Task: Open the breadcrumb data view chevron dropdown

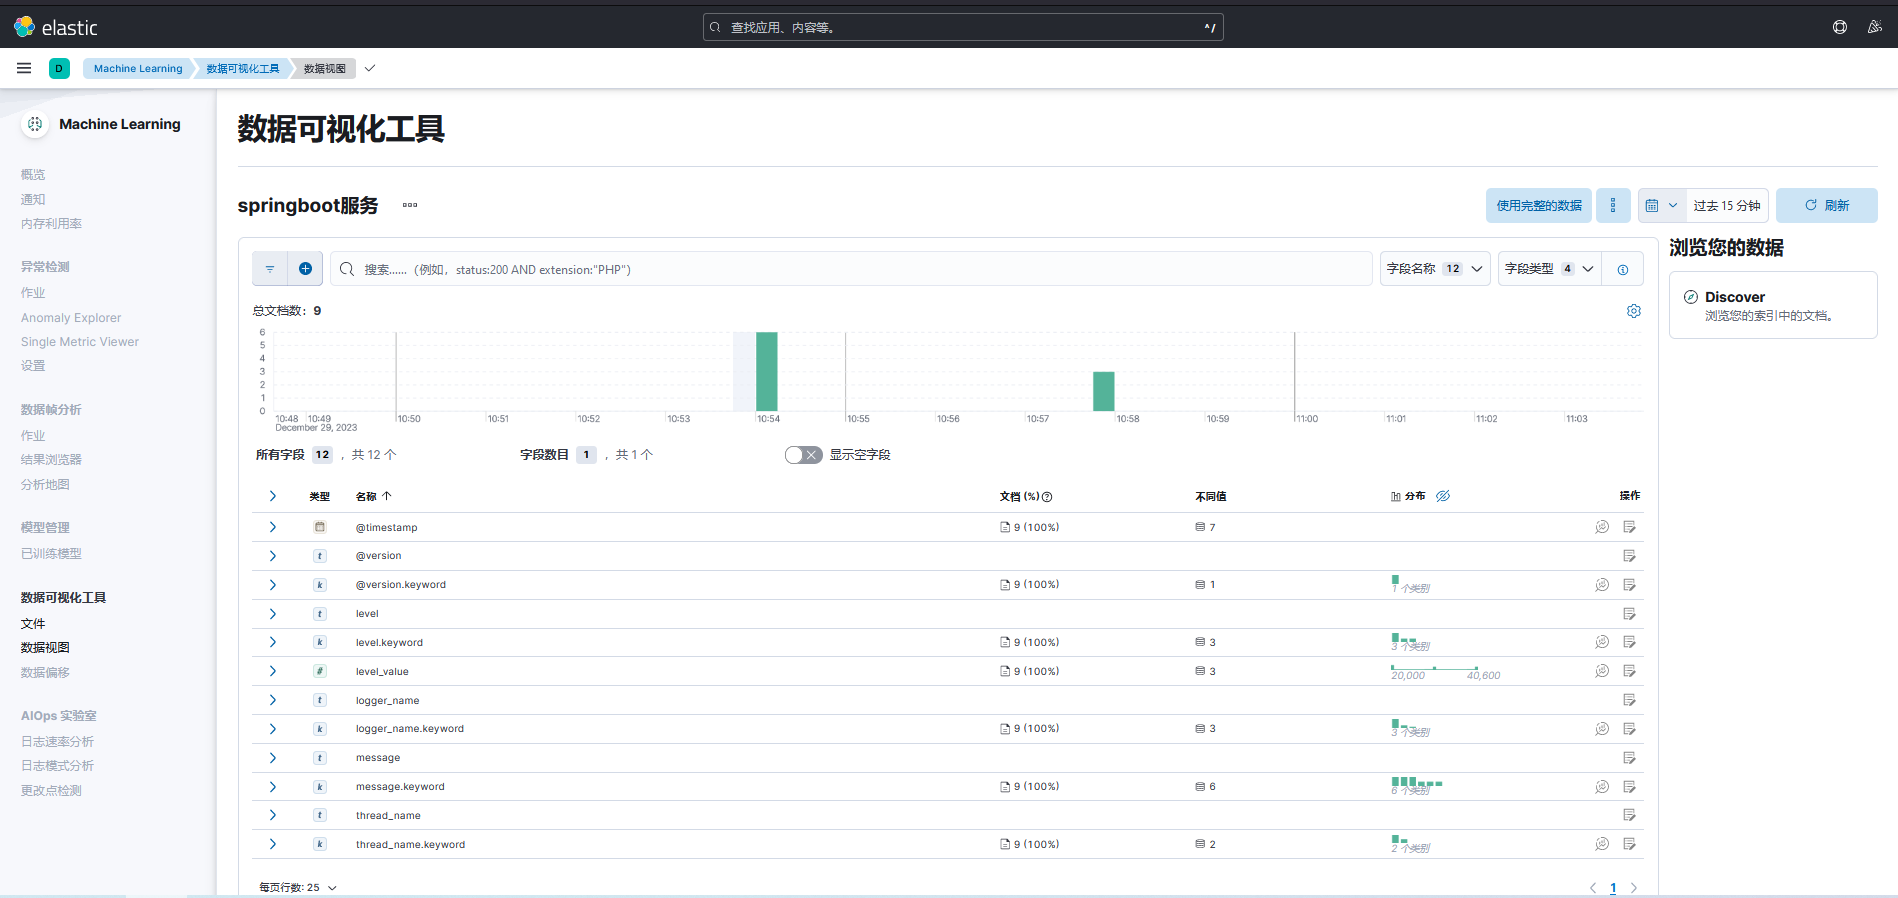Action: [370, 68]
